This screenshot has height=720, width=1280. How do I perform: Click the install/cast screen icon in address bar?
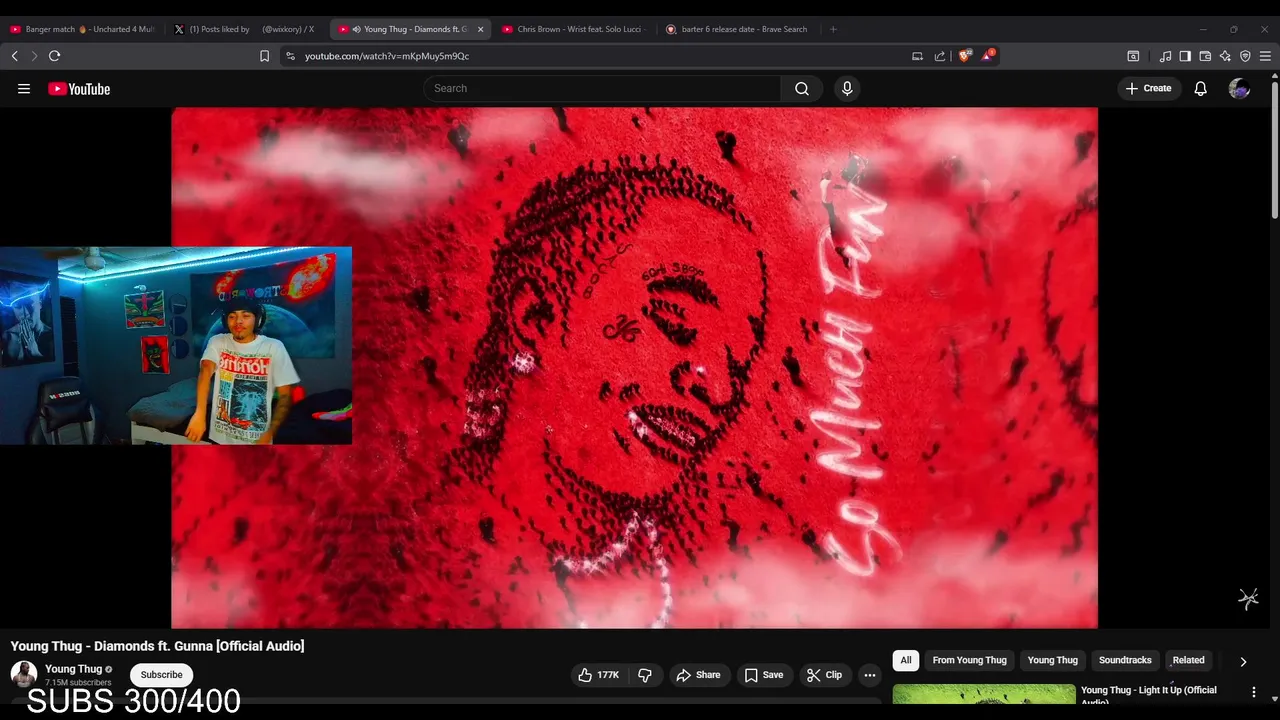917,56
